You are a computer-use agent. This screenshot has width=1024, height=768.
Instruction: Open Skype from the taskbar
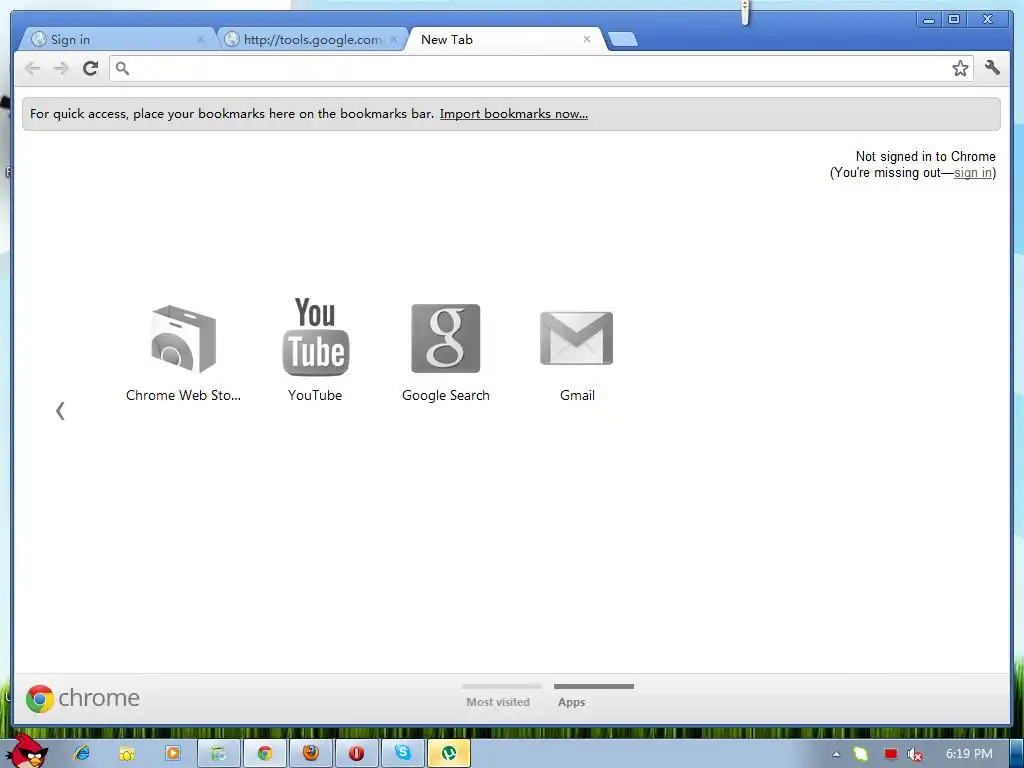pos(403,753)
